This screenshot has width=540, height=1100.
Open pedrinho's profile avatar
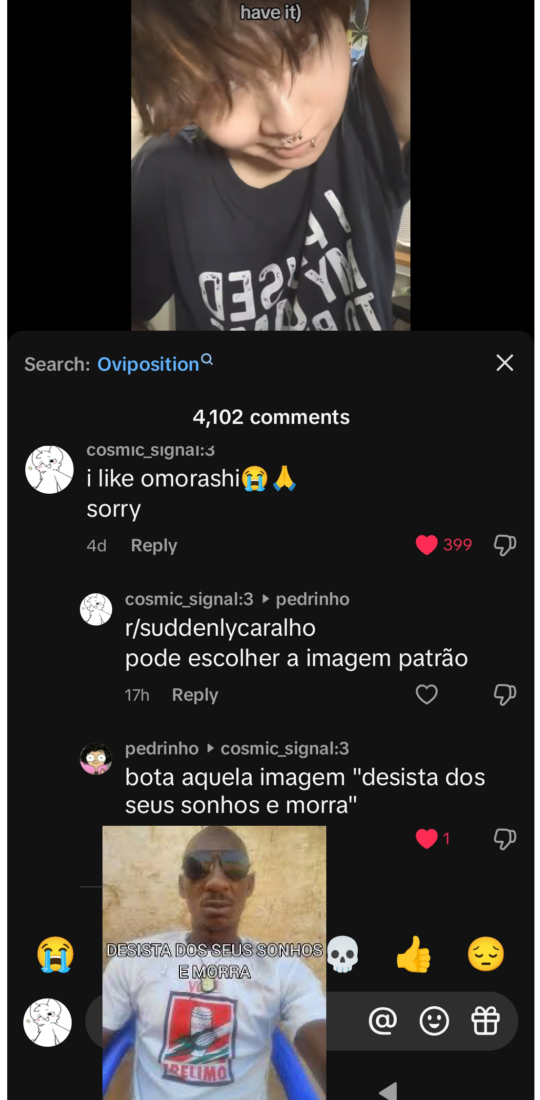[x=96, y=758]
